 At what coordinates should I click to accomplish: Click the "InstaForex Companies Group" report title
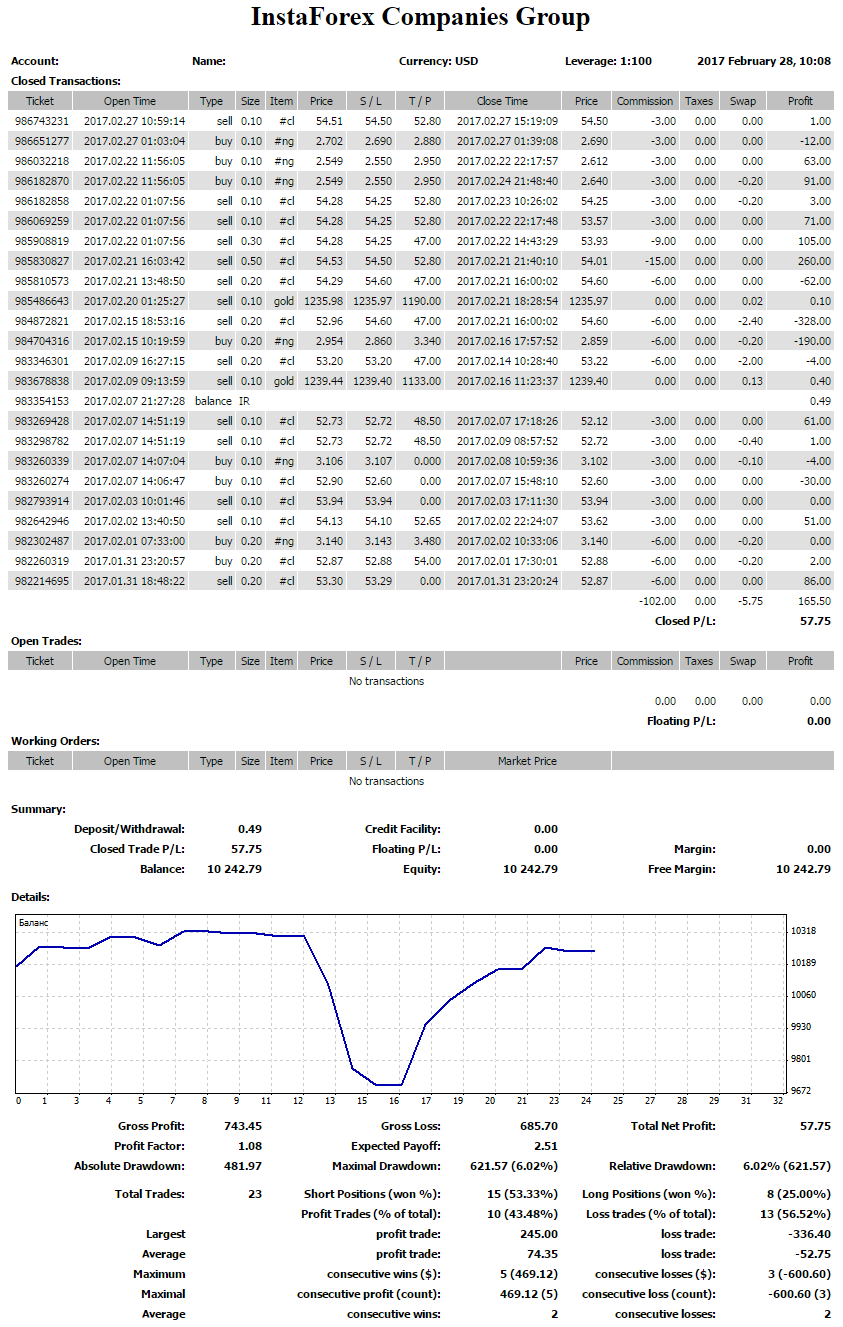click(420, 17)
